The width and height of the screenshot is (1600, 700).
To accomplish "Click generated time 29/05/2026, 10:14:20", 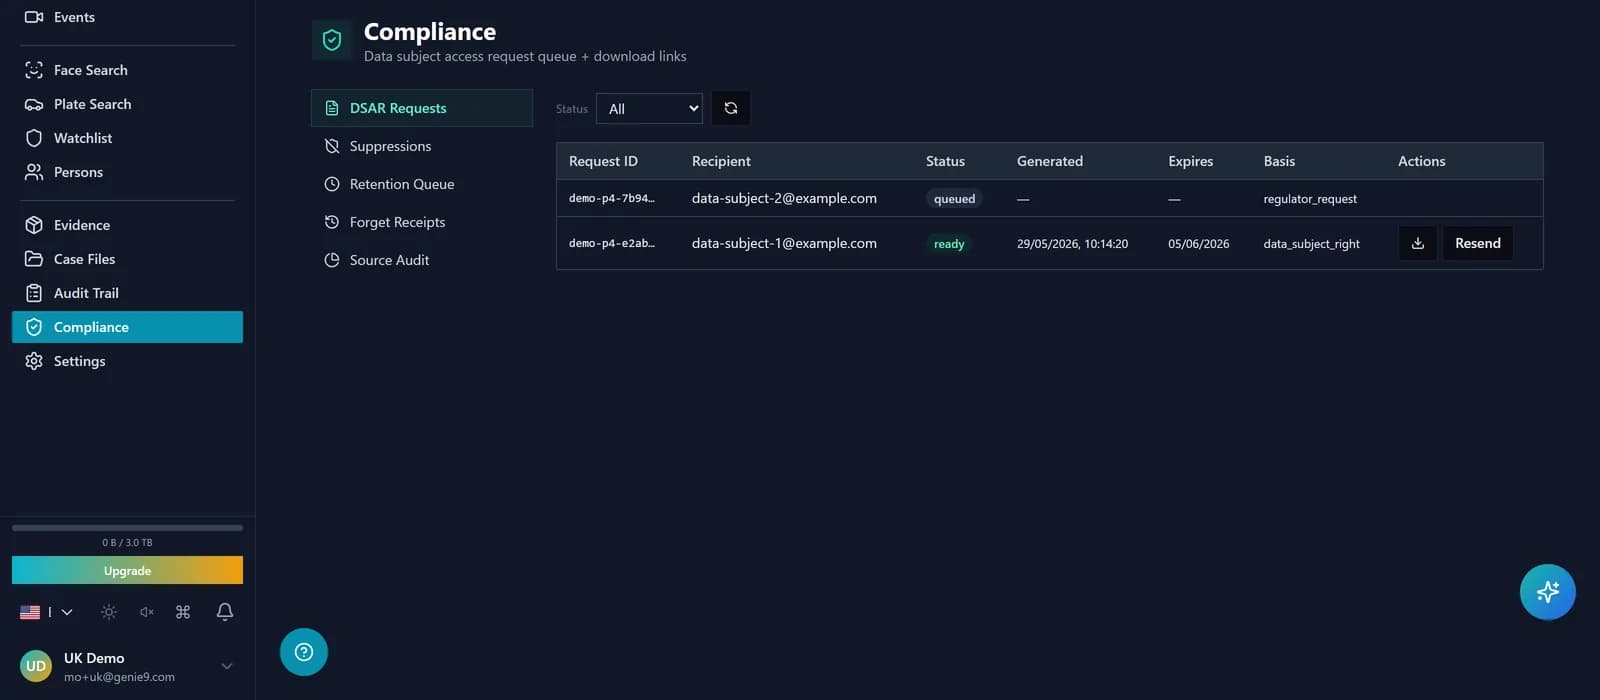I will click(x=1072, y=244).
